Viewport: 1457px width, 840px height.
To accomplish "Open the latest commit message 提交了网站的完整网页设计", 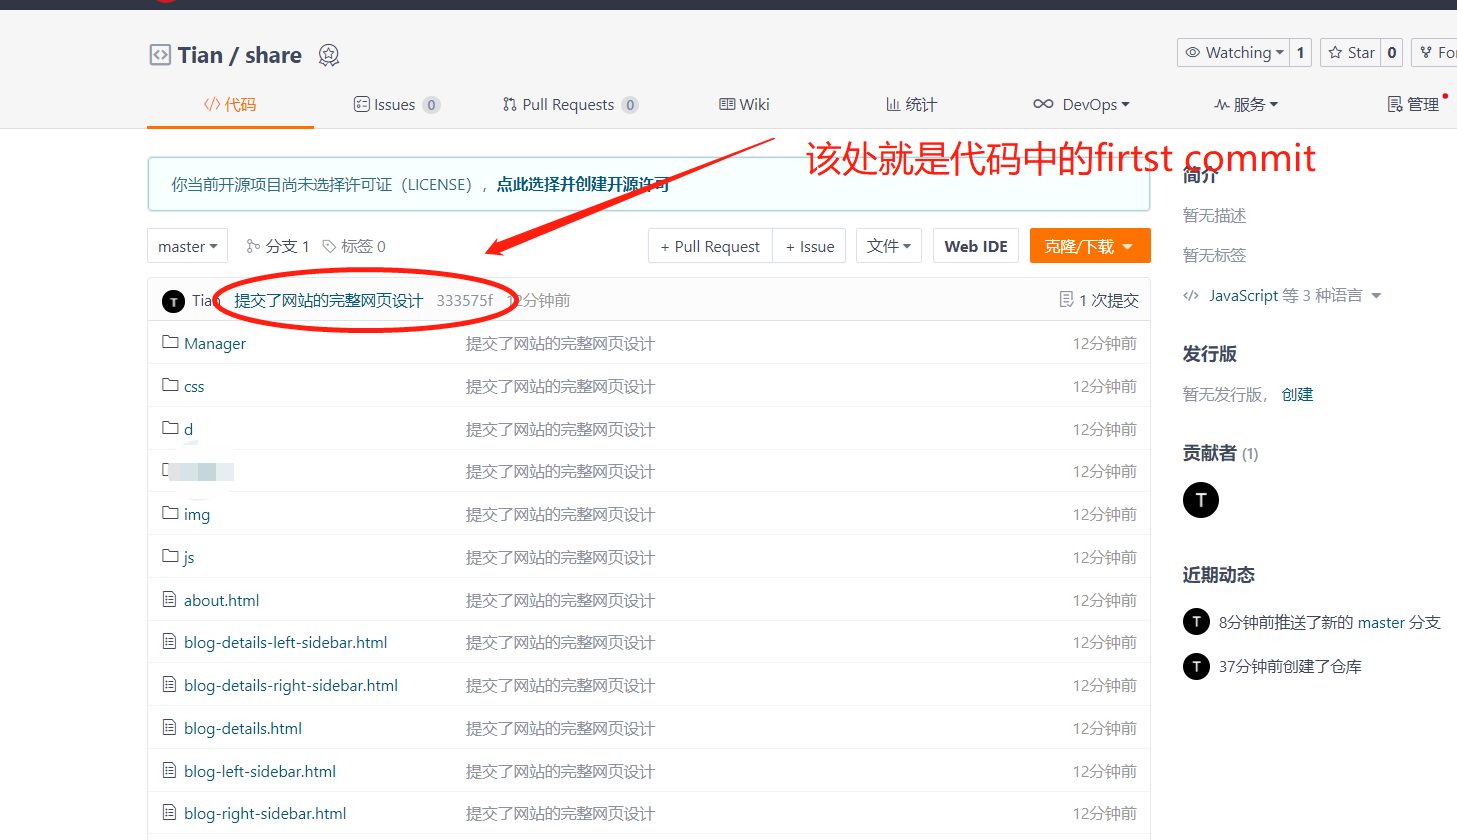I will 329,300.
